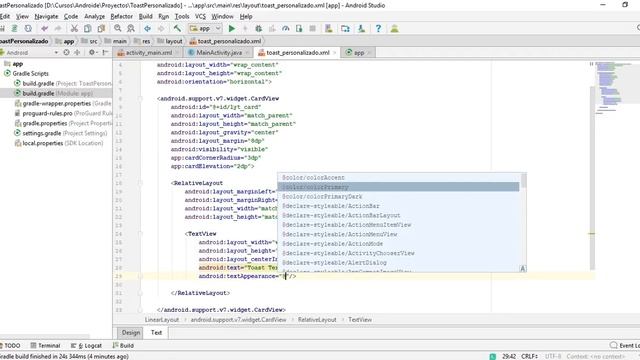Open local.properties file in tree
The width and height of the screenshot is (640, 360).
click(x=59, y=143)
